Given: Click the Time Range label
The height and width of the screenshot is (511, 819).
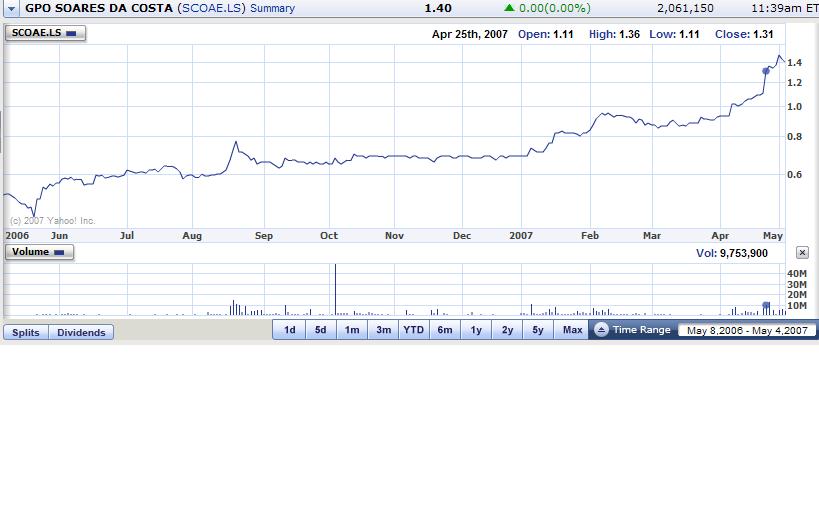Looking at the screenshot, I should coord(641,330).
